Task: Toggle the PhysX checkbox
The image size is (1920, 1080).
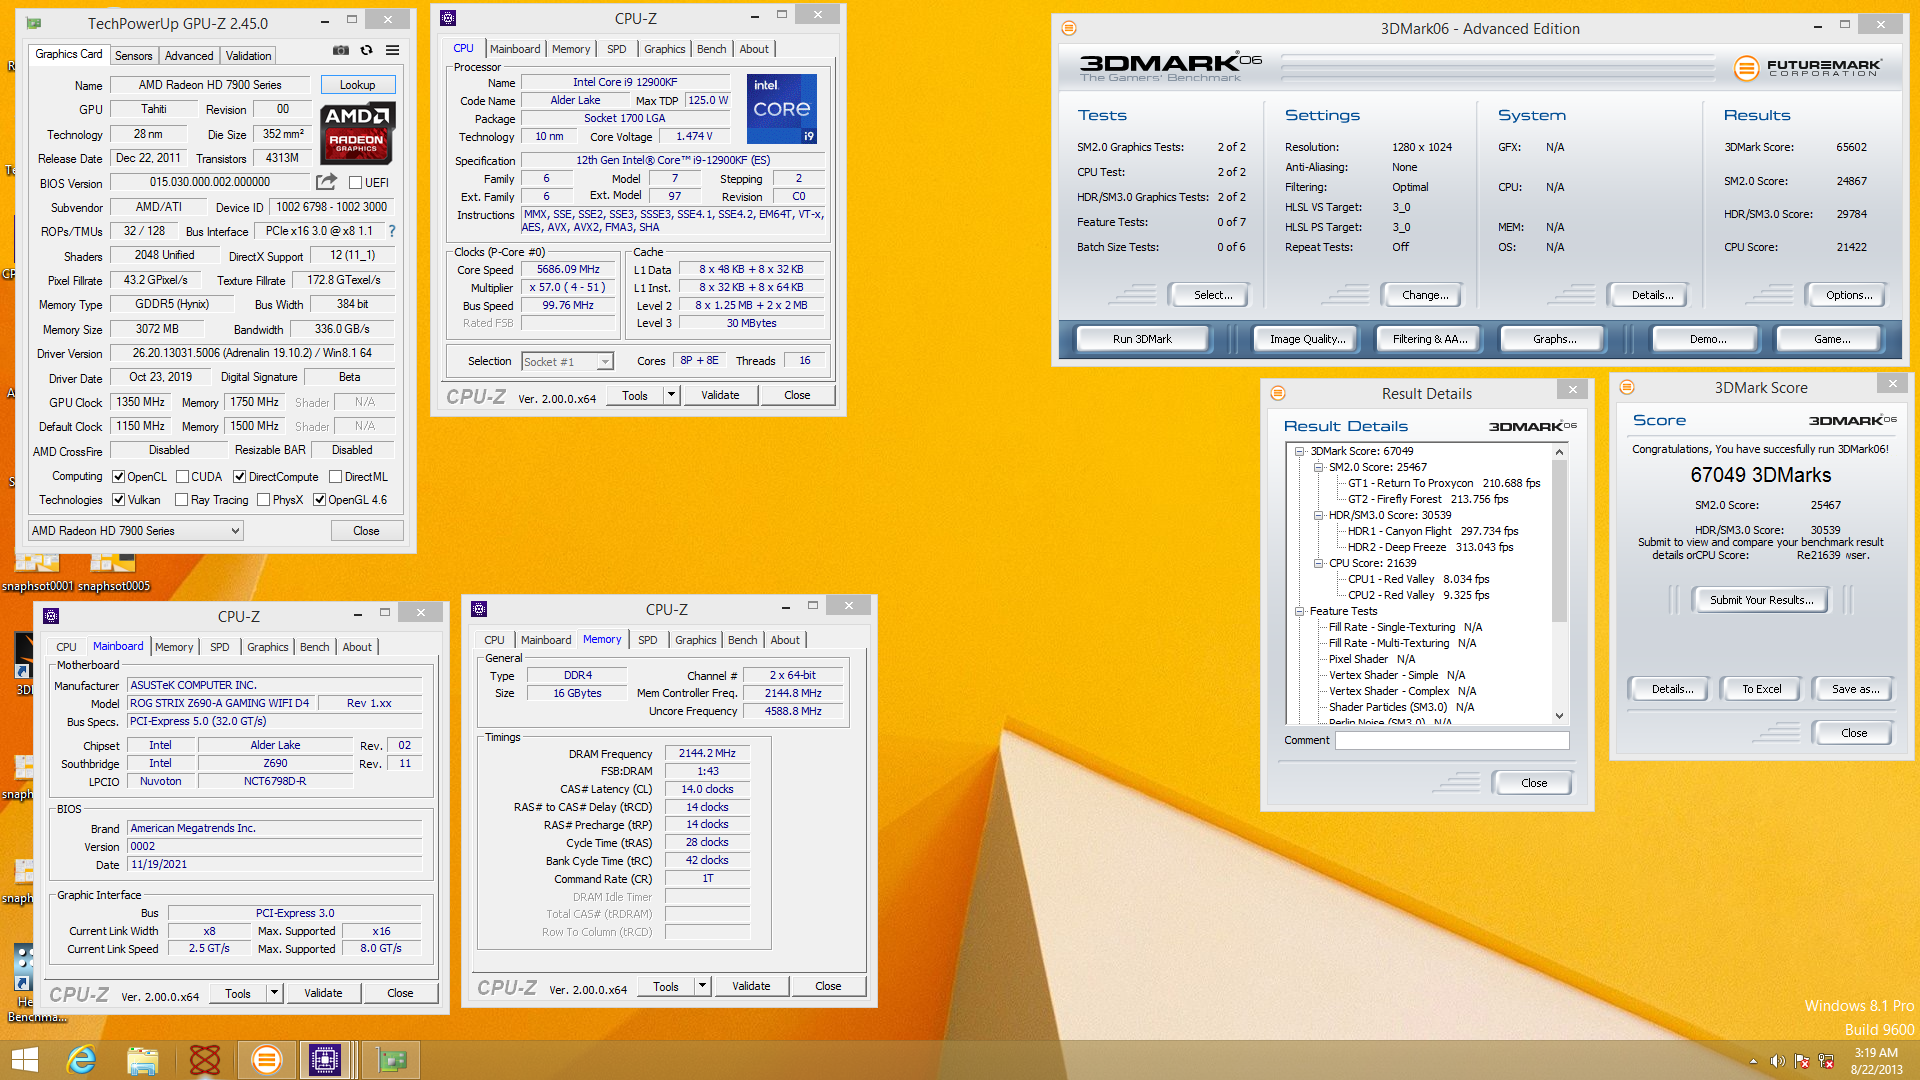Action: point(264,500)
